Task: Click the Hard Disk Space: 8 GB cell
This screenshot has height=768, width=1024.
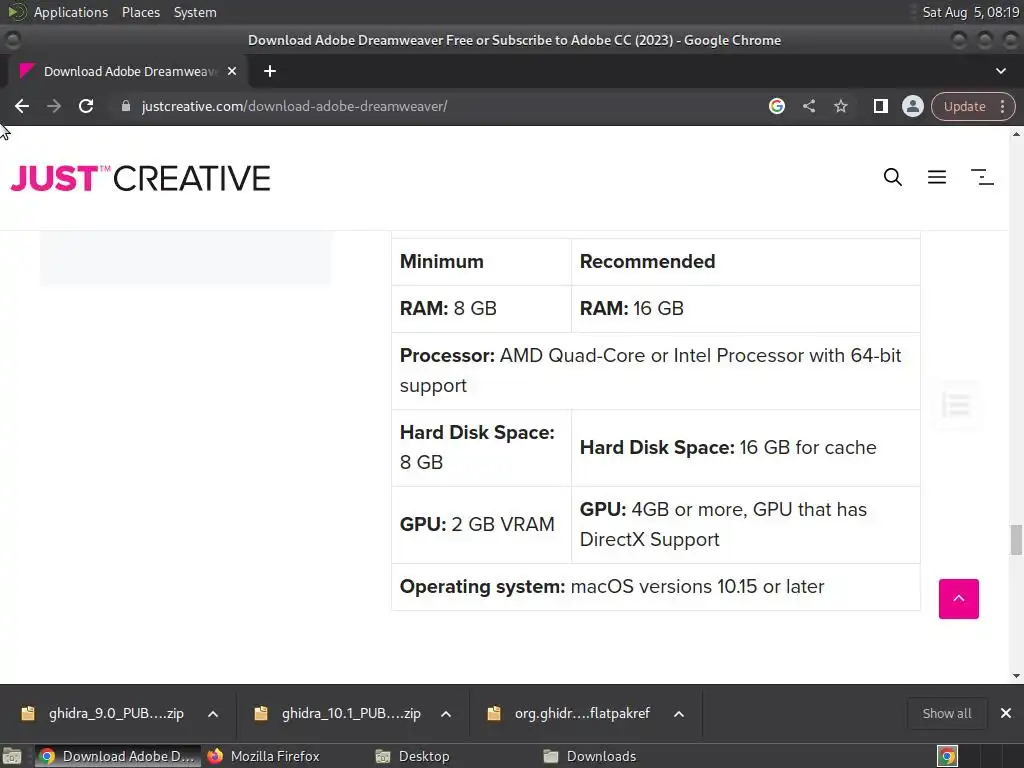Action: point(481,448)
